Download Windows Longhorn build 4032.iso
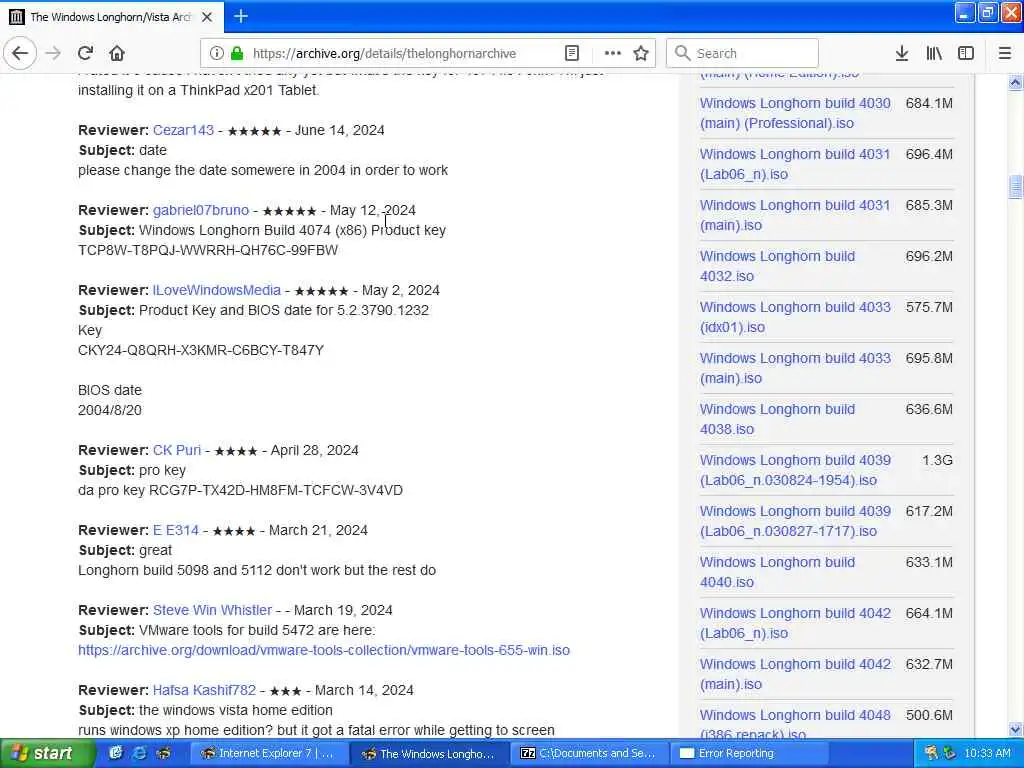 point(777,266)
